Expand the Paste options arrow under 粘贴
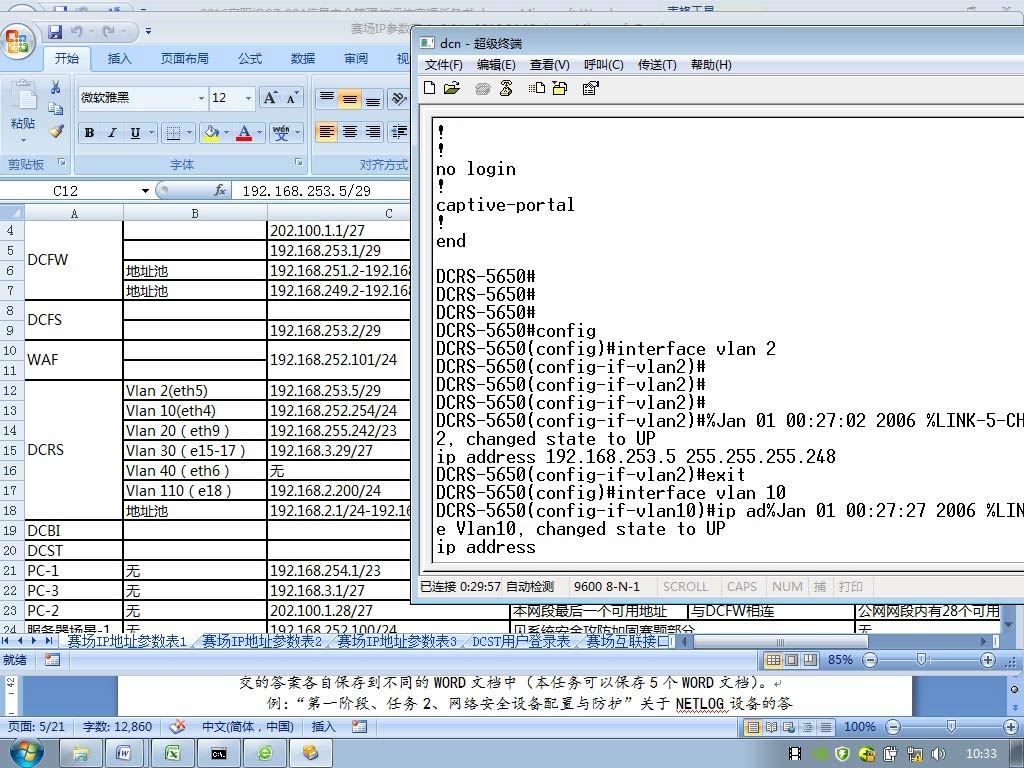Viewport: 1024px width, 768px height. [23, 140]
